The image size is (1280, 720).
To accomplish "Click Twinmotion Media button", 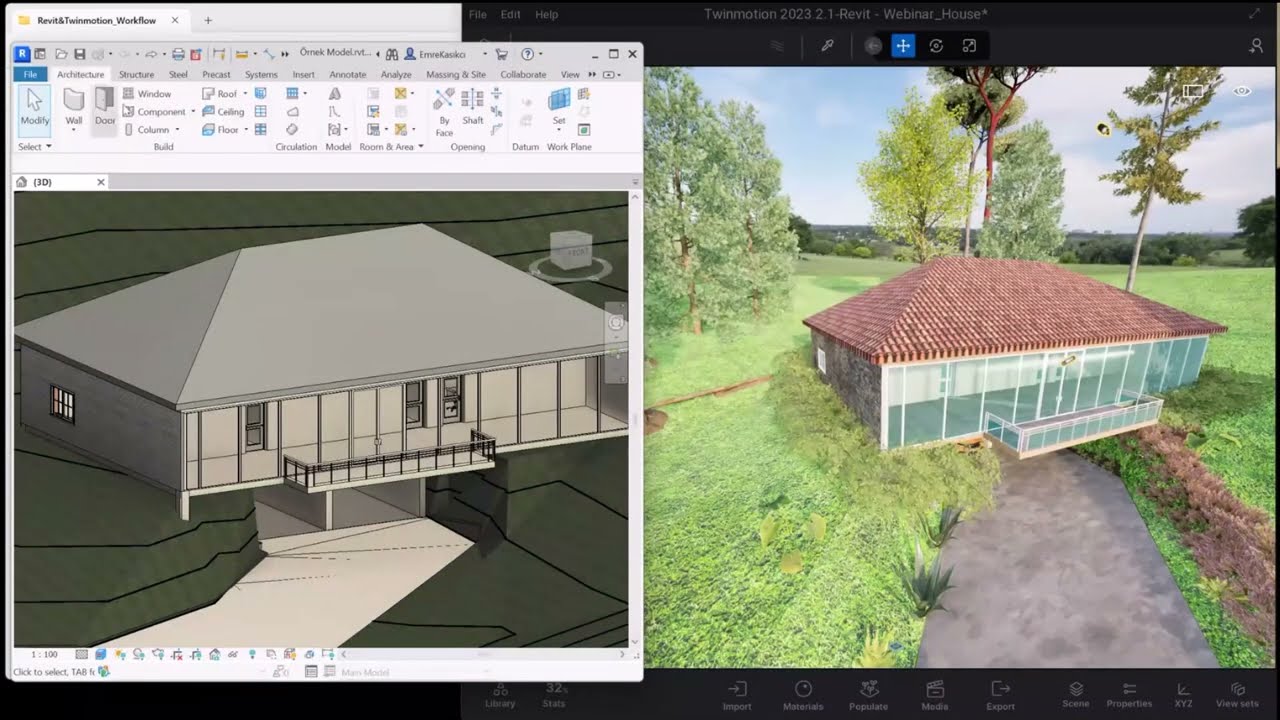I will tap(935, 695).
